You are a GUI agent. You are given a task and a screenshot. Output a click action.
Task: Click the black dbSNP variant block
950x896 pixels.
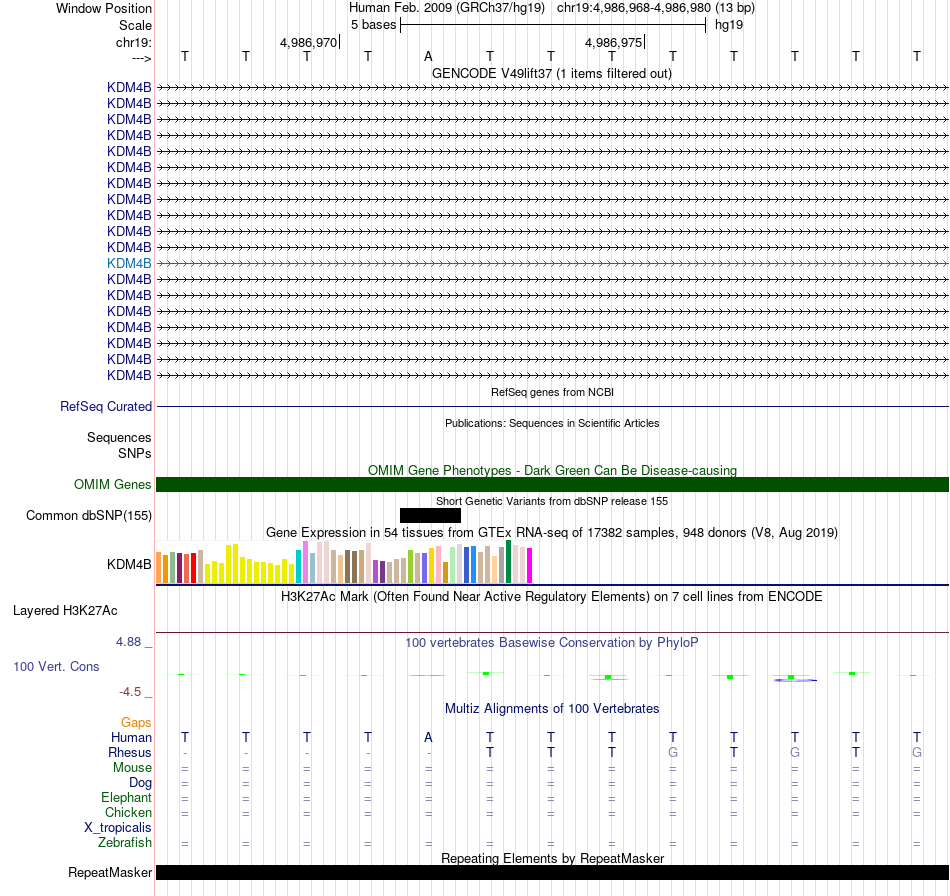430,516
